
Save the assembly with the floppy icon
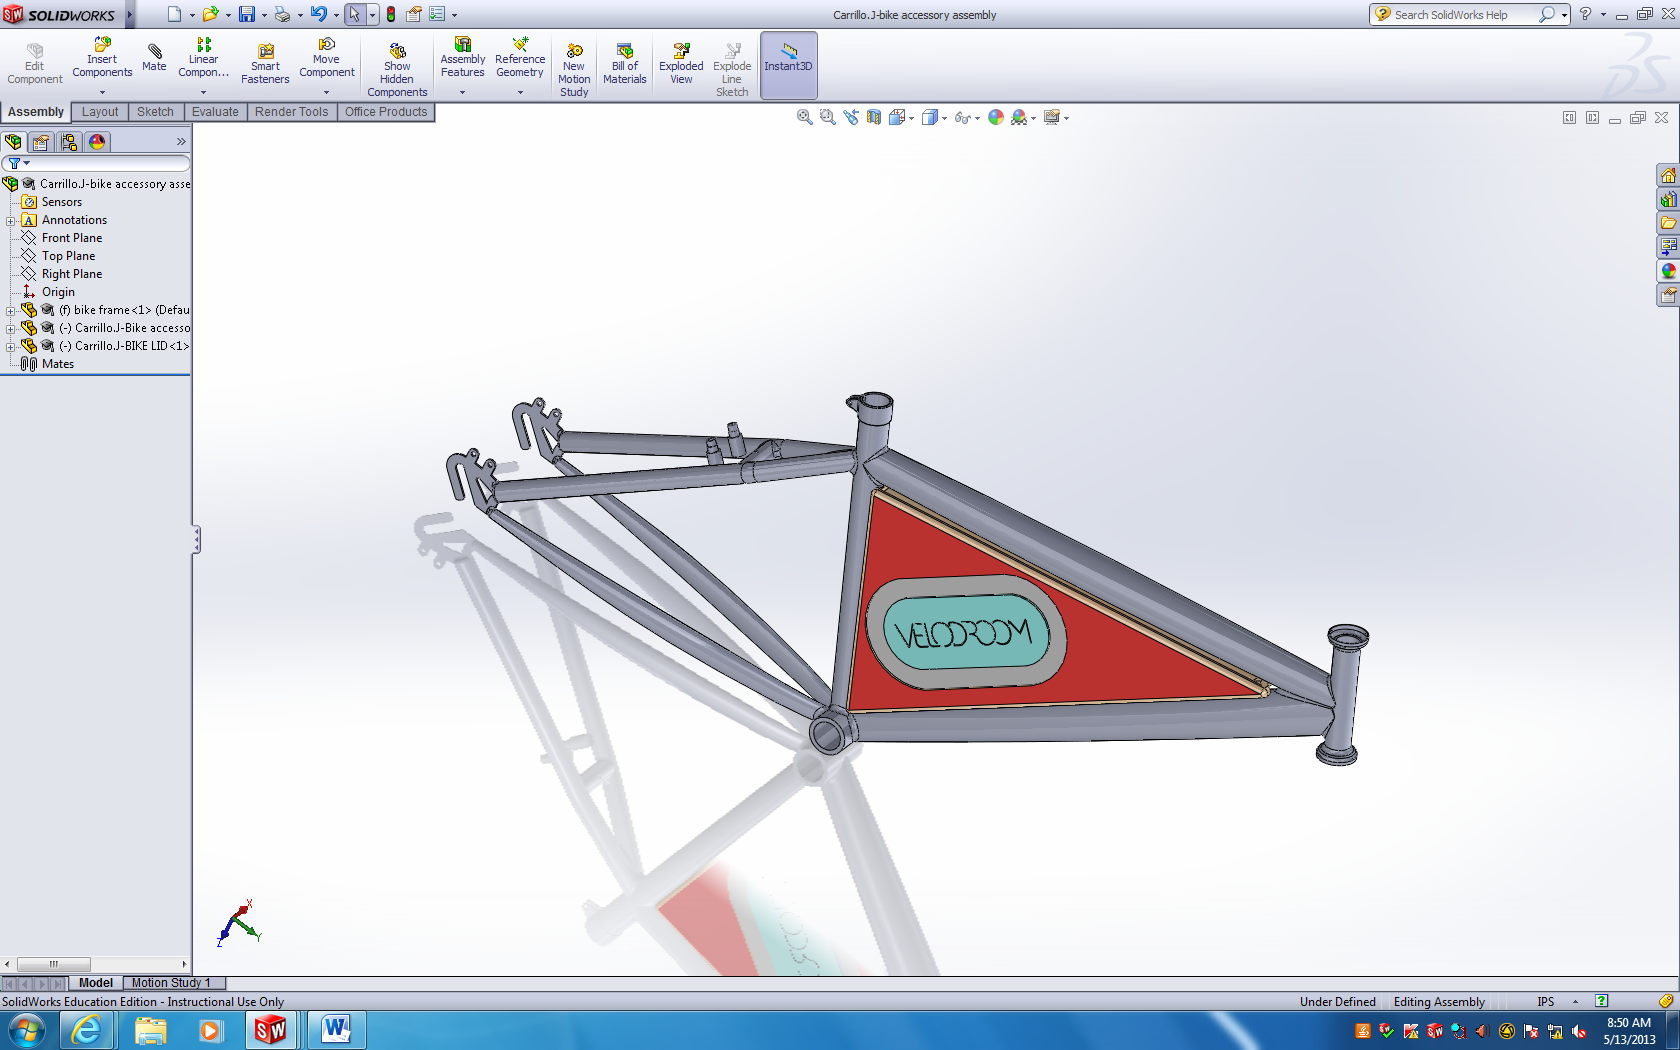pos(246,14)
